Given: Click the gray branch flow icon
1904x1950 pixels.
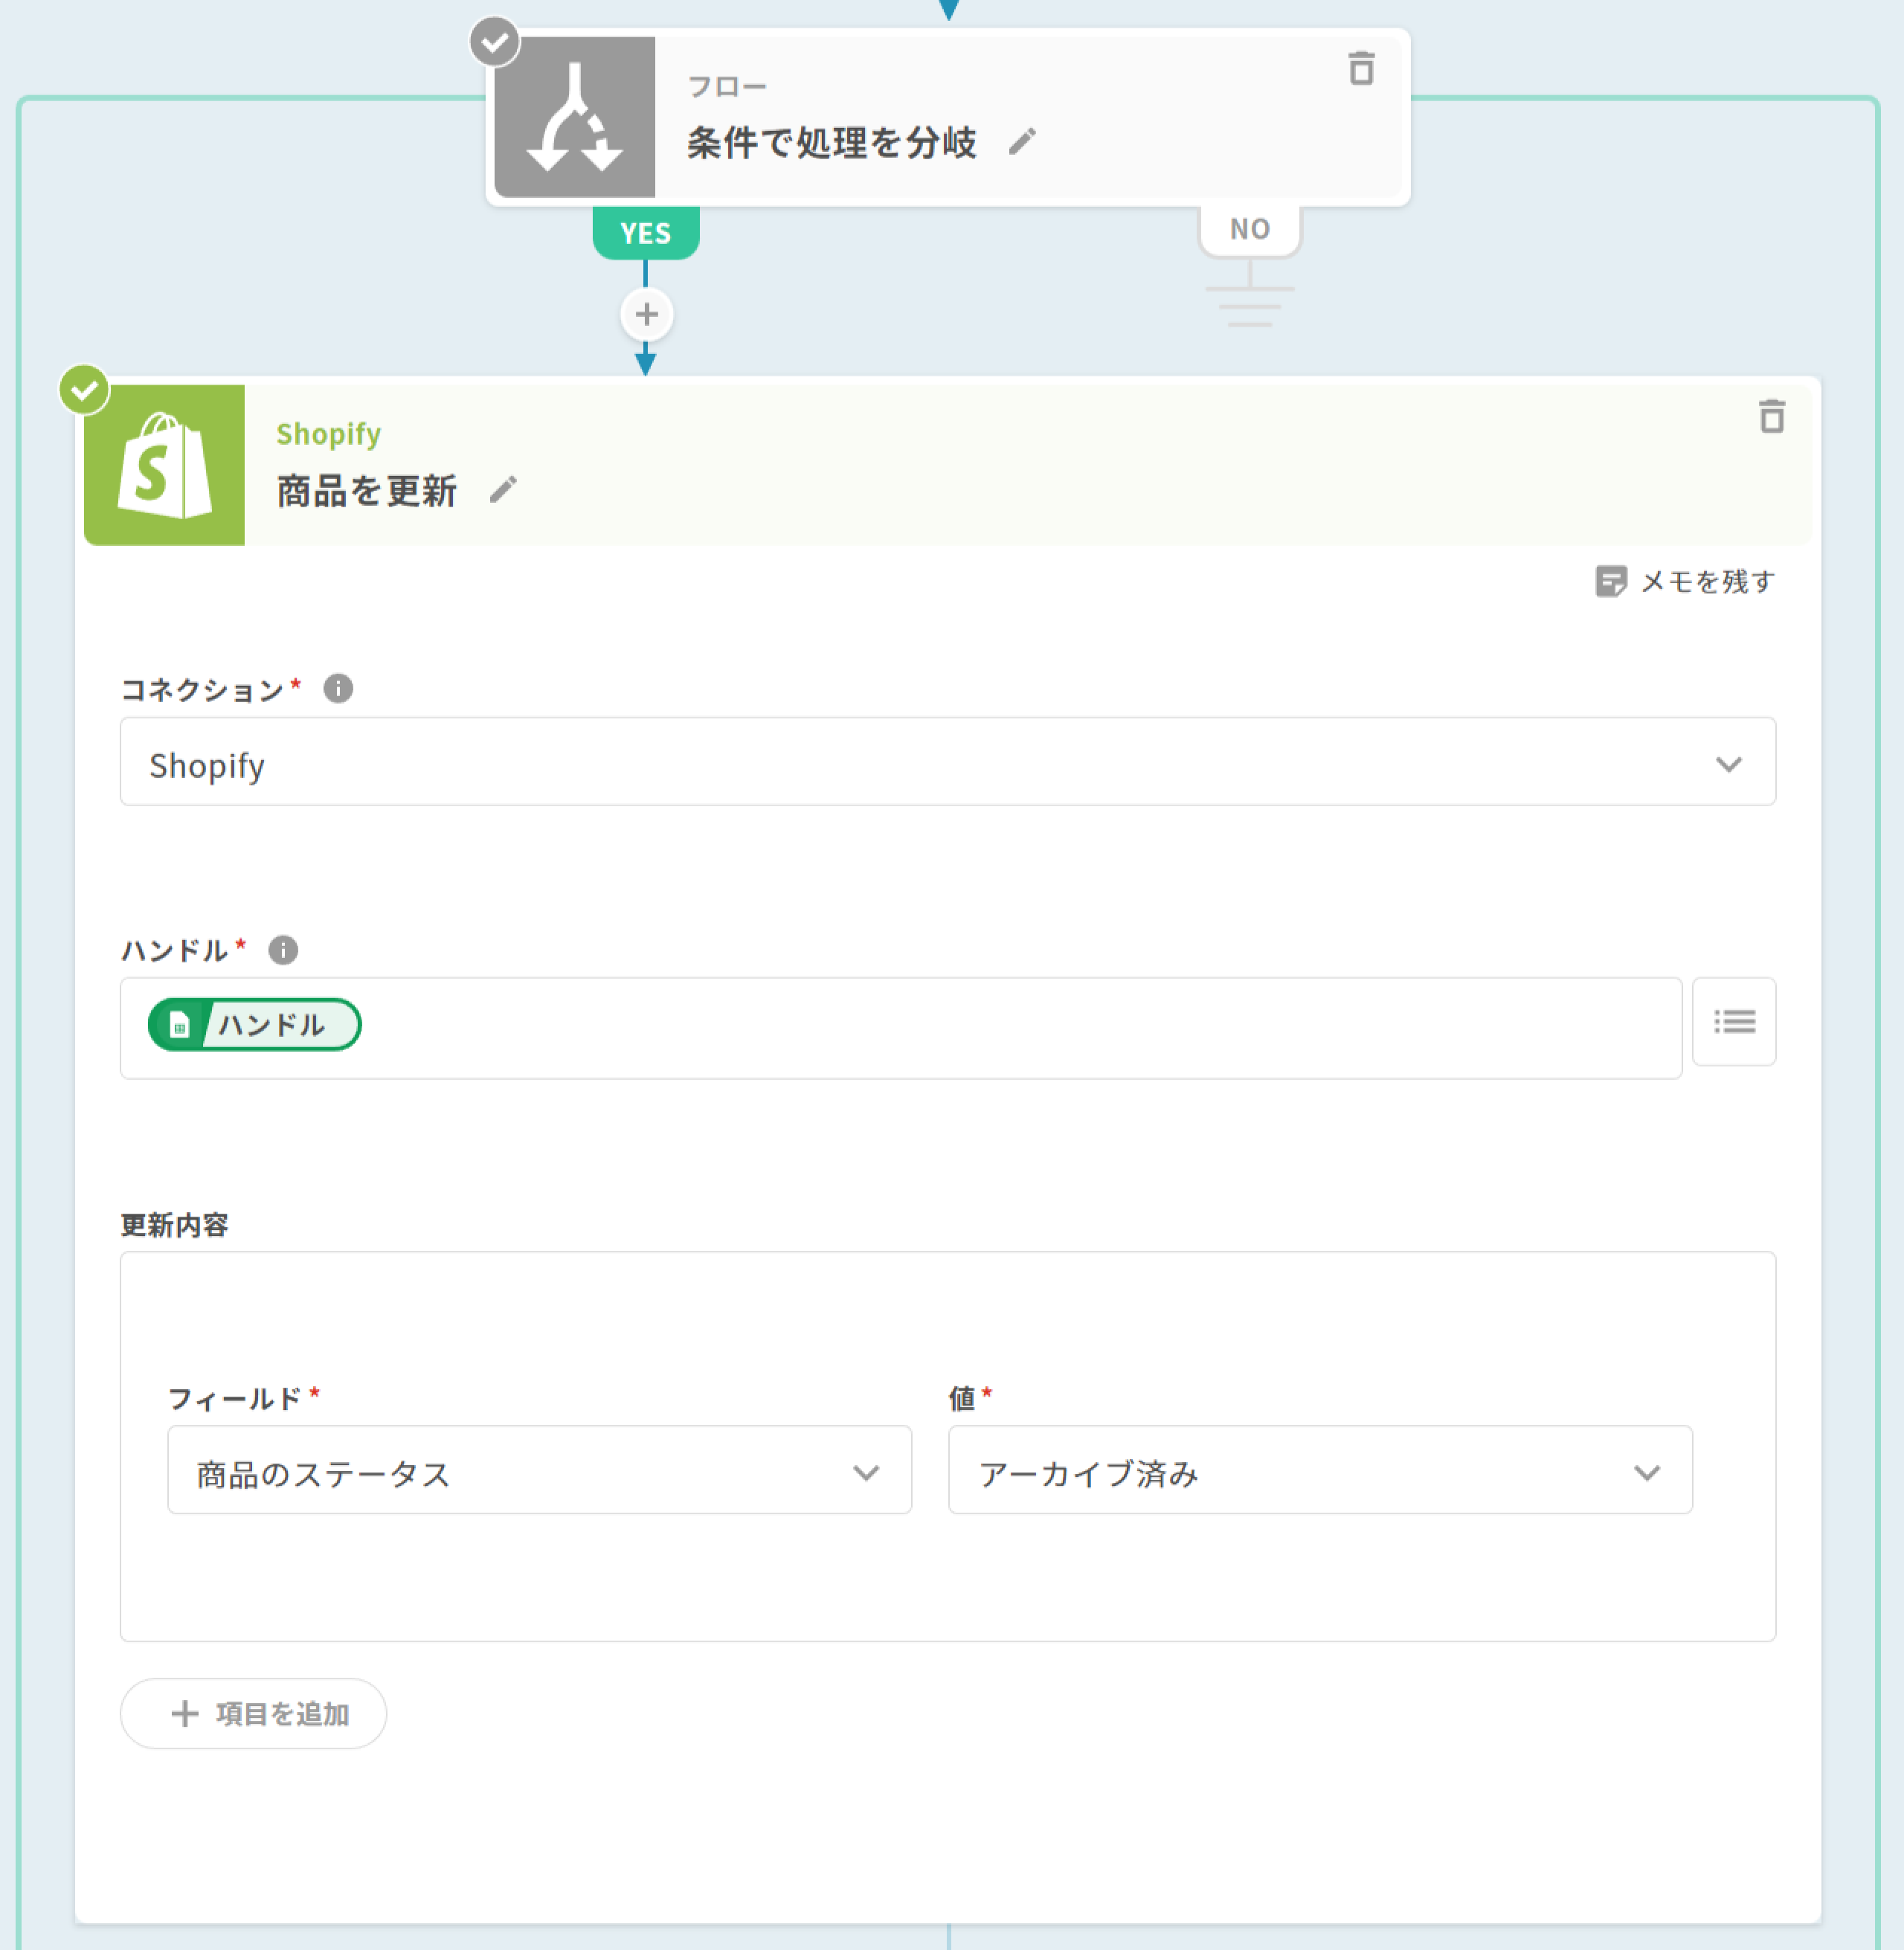Looking at the screenshot, I should point(575,118).
